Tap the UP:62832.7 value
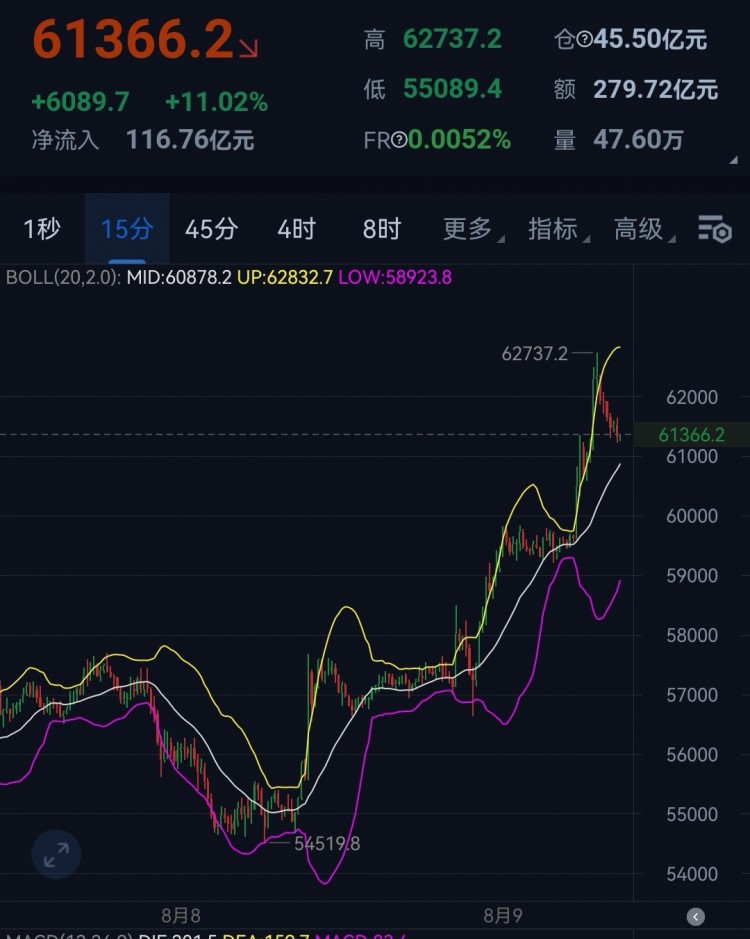Viewport: 750px width, 939px height. click(x=285, y=278)
